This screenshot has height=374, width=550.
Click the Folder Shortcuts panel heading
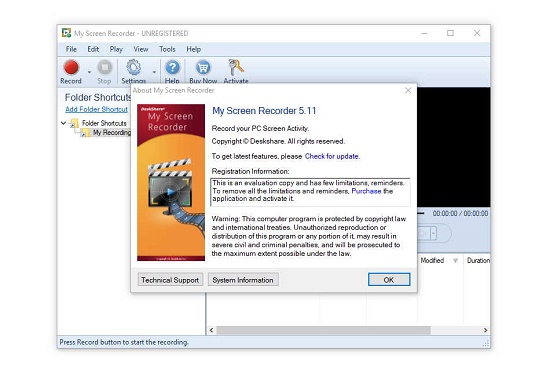(x=98, y=97)
